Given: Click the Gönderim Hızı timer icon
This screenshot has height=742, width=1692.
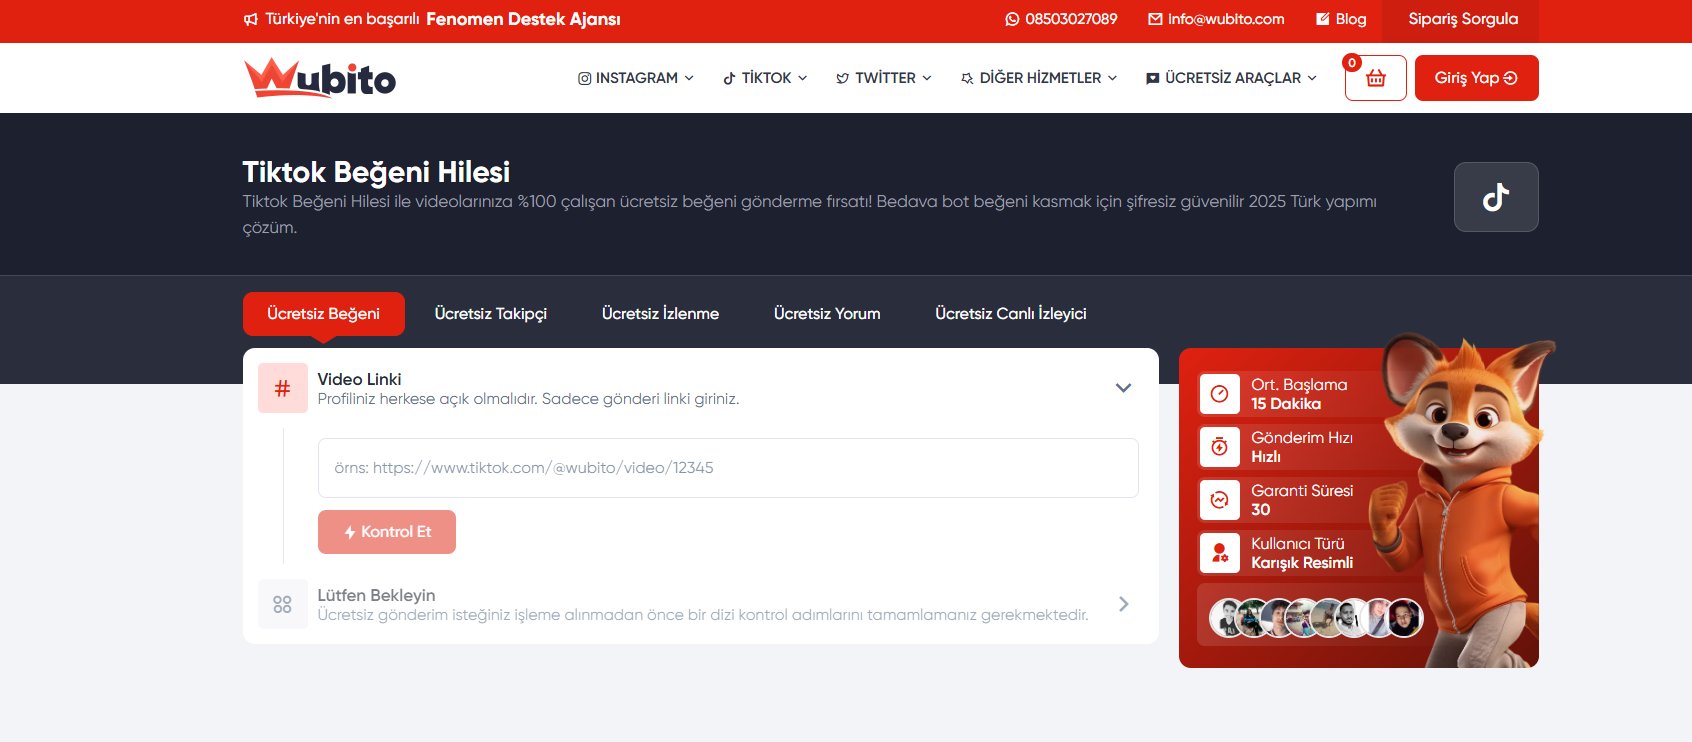Looking at the screenshot, I should coord(1219,447).
